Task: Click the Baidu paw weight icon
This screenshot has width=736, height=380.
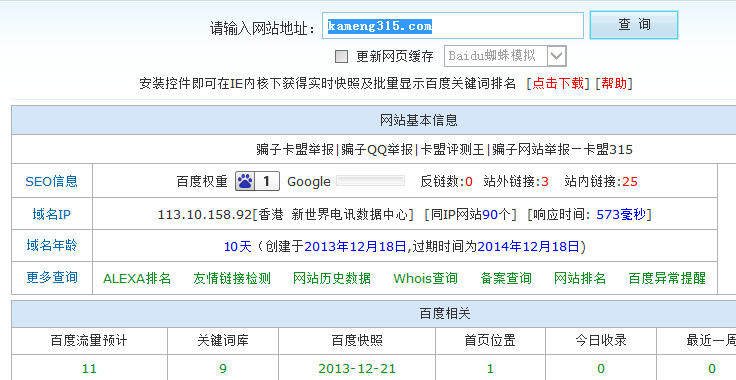Action: 245,181
